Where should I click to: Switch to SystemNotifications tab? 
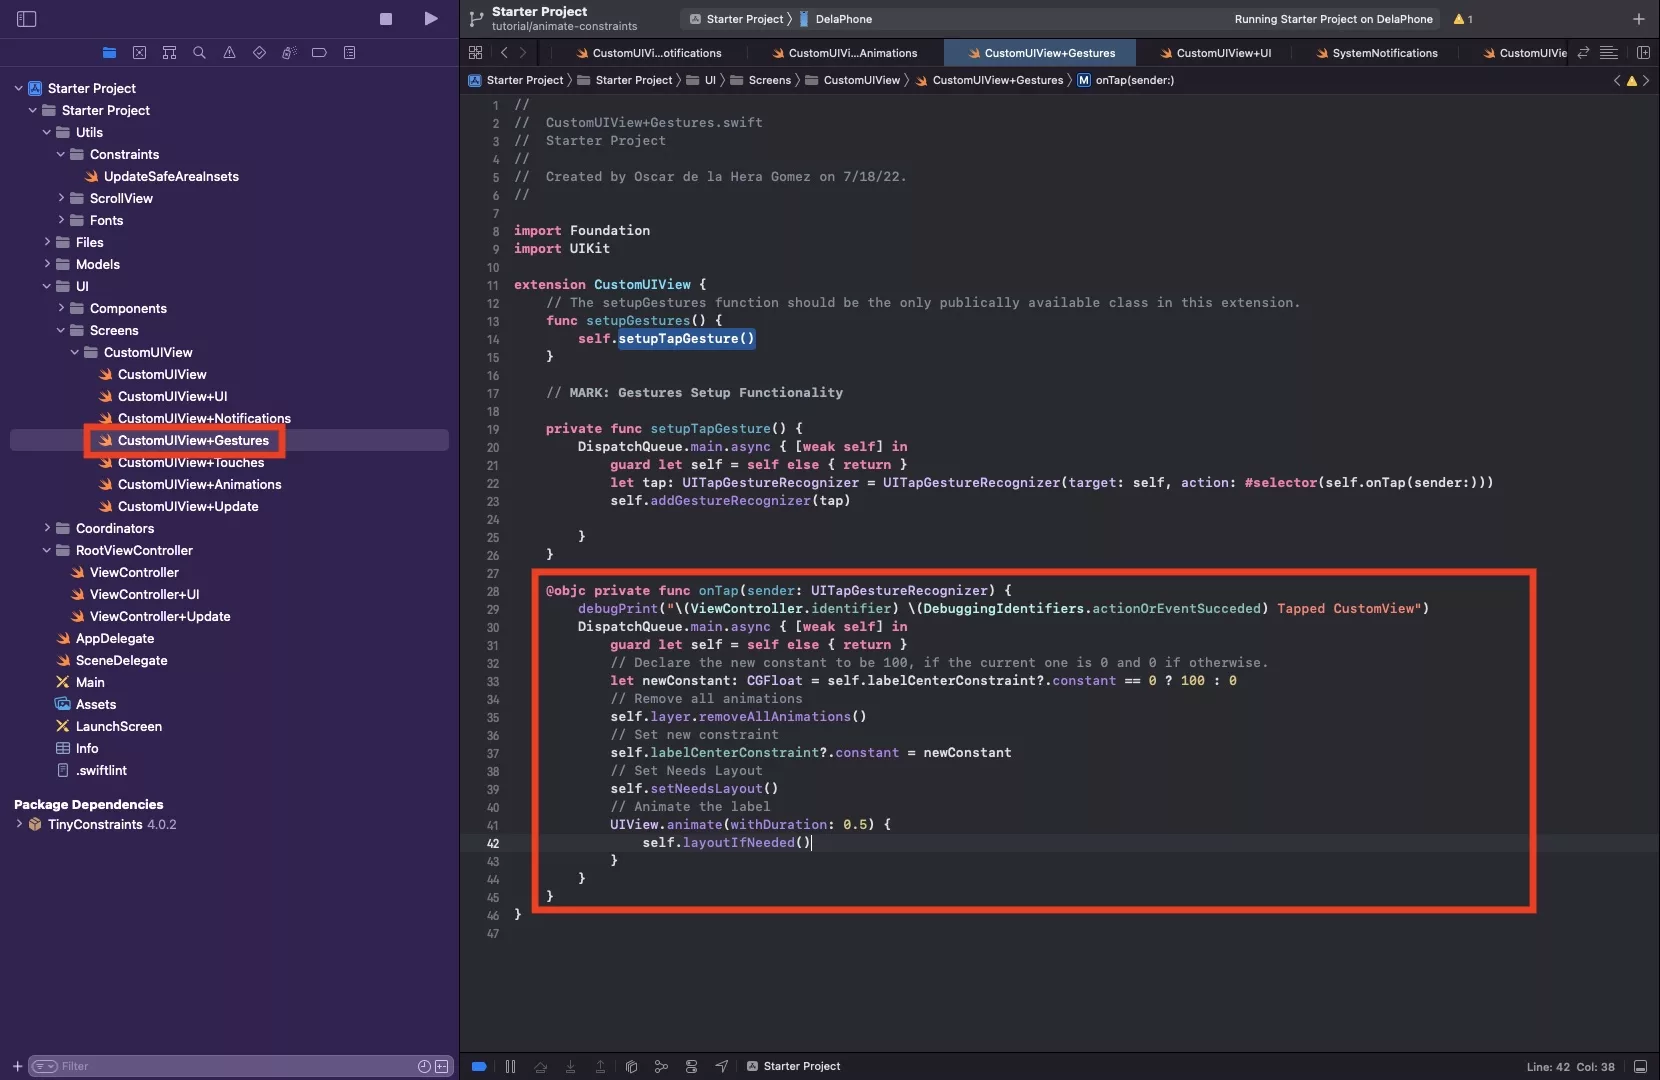coord(1376,53)
